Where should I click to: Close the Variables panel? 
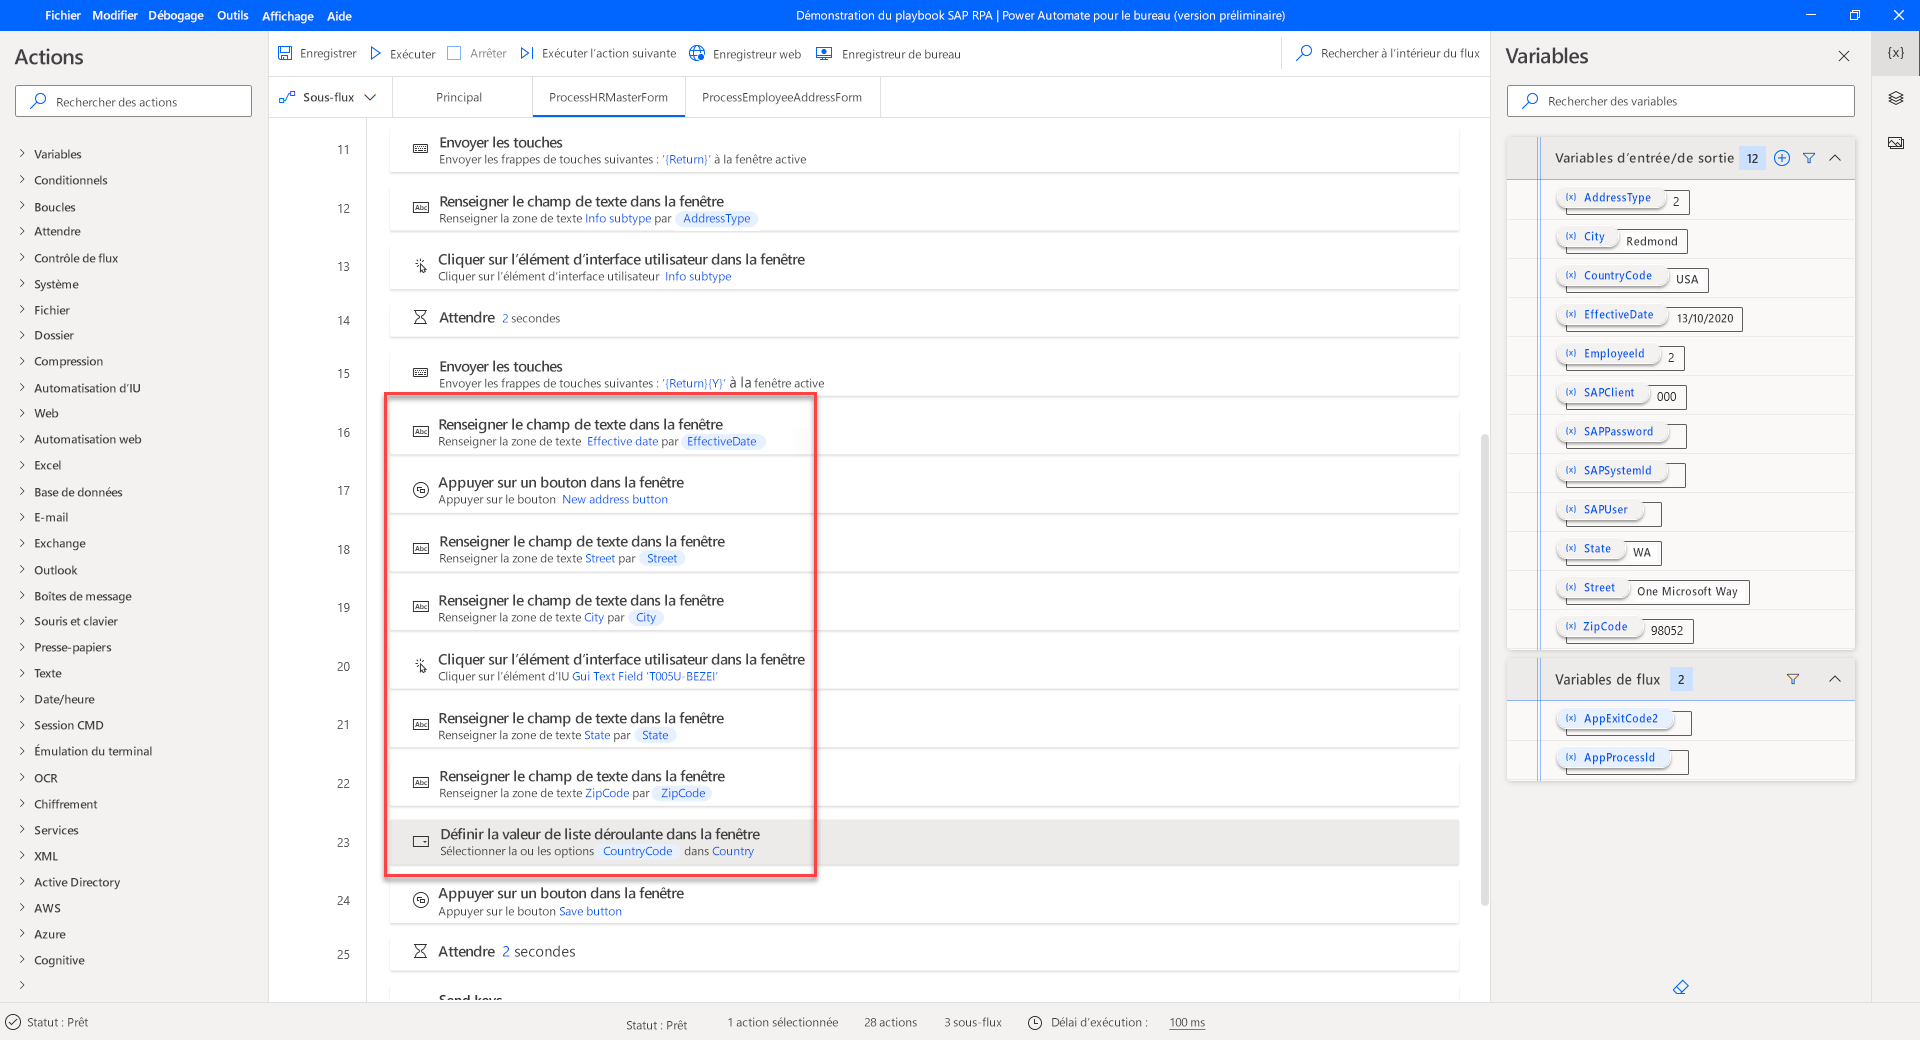pos(1844,56)
